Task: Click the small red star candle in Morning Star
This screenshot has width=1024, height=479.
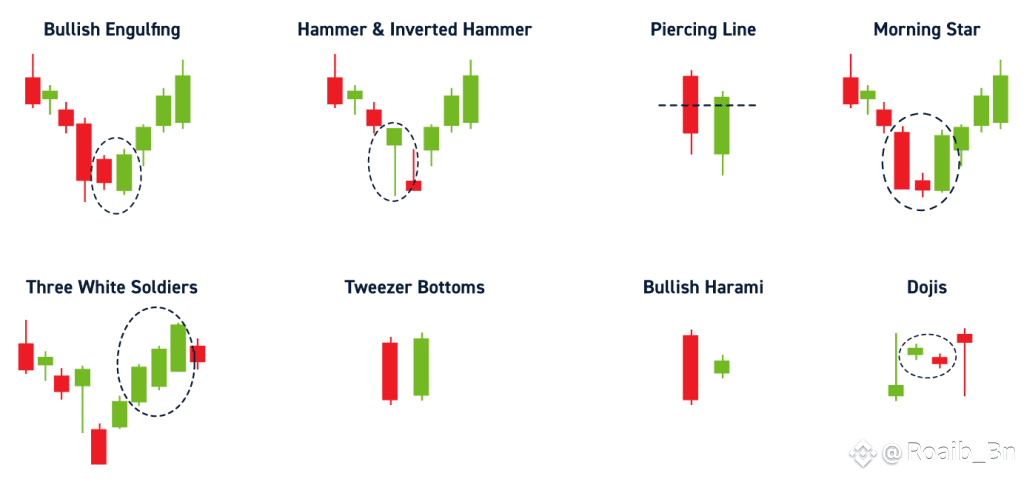Action: point(922,184)
